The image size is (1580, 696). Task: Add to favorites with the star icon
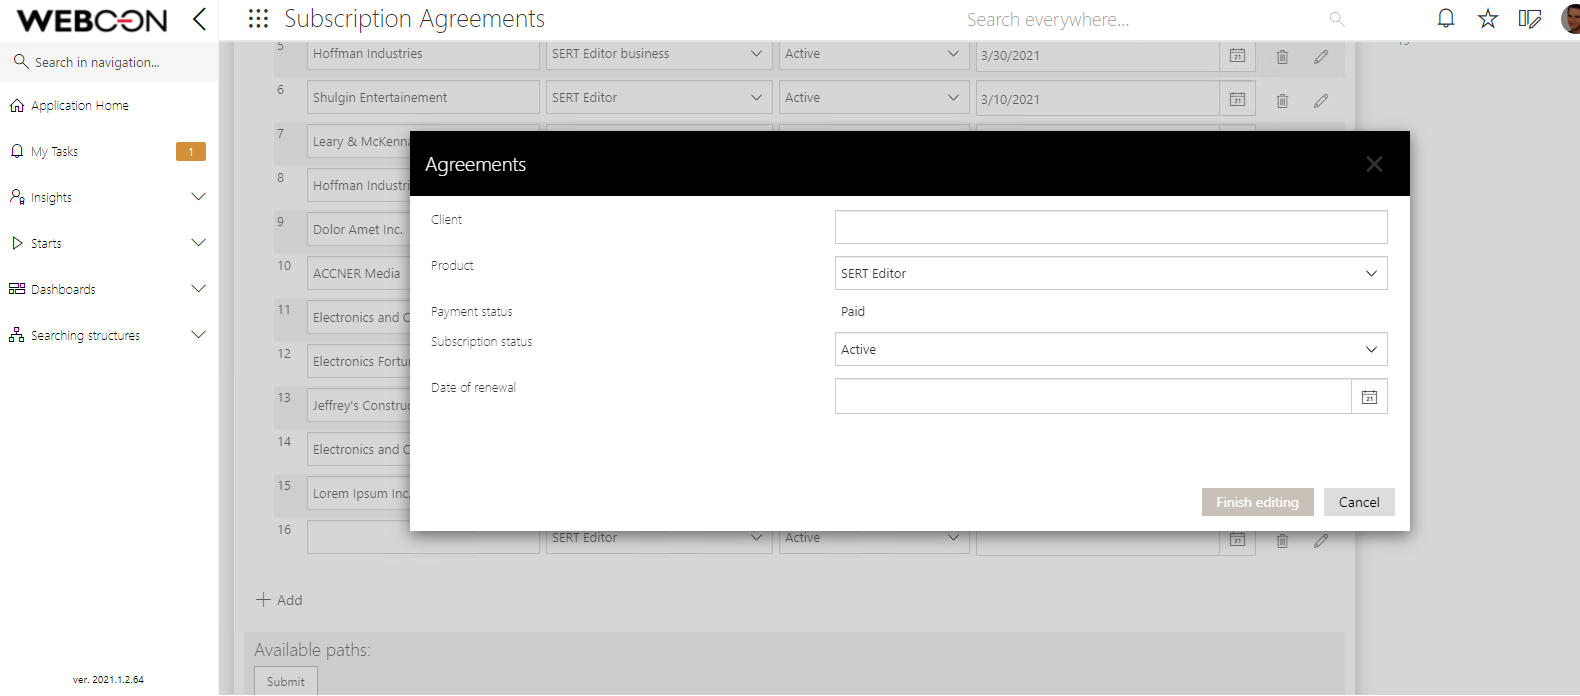tap(1488, 19)
